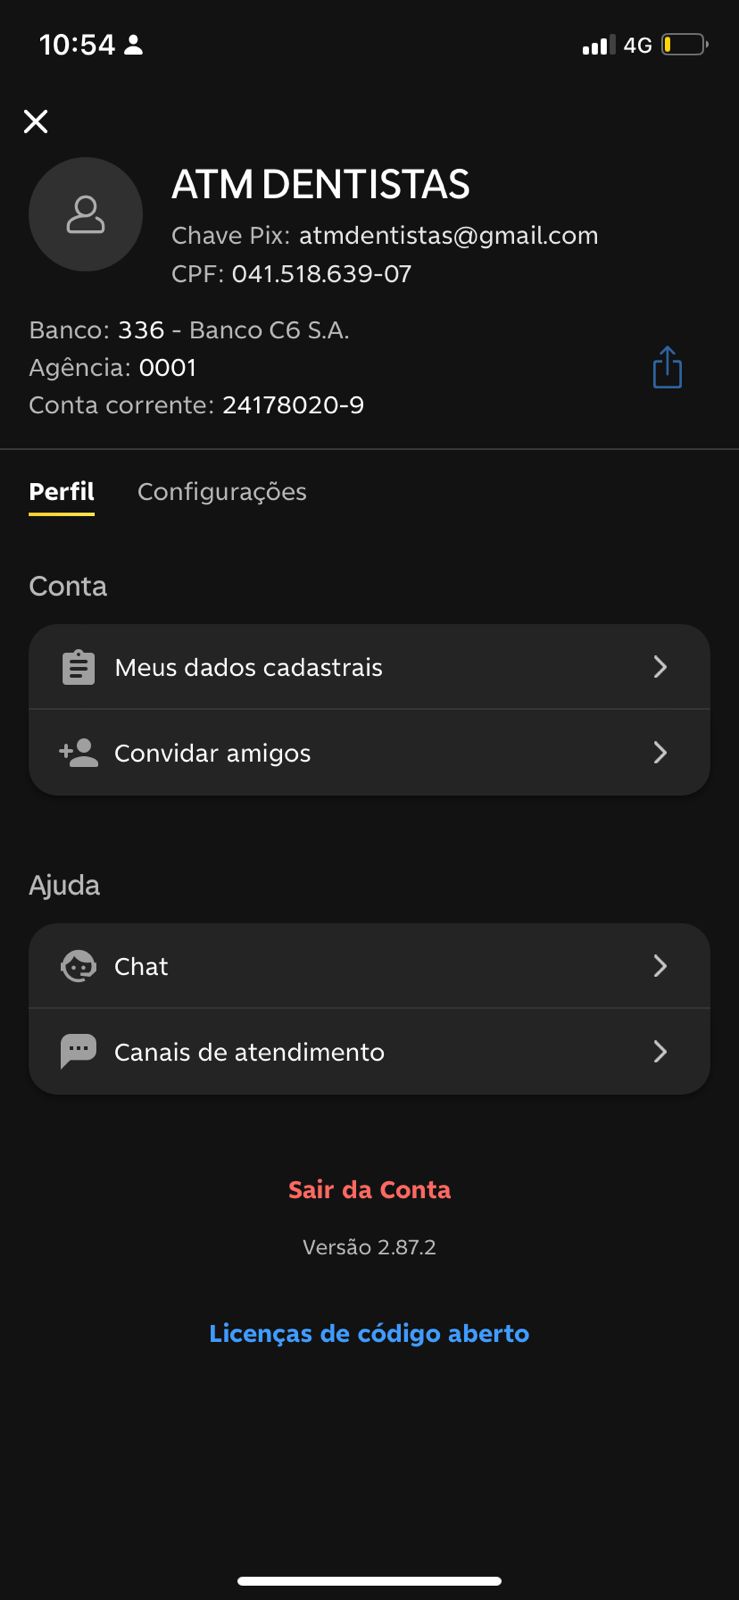
Task: Tap the chat support headset icon
Action: click(x=78, y=966)
